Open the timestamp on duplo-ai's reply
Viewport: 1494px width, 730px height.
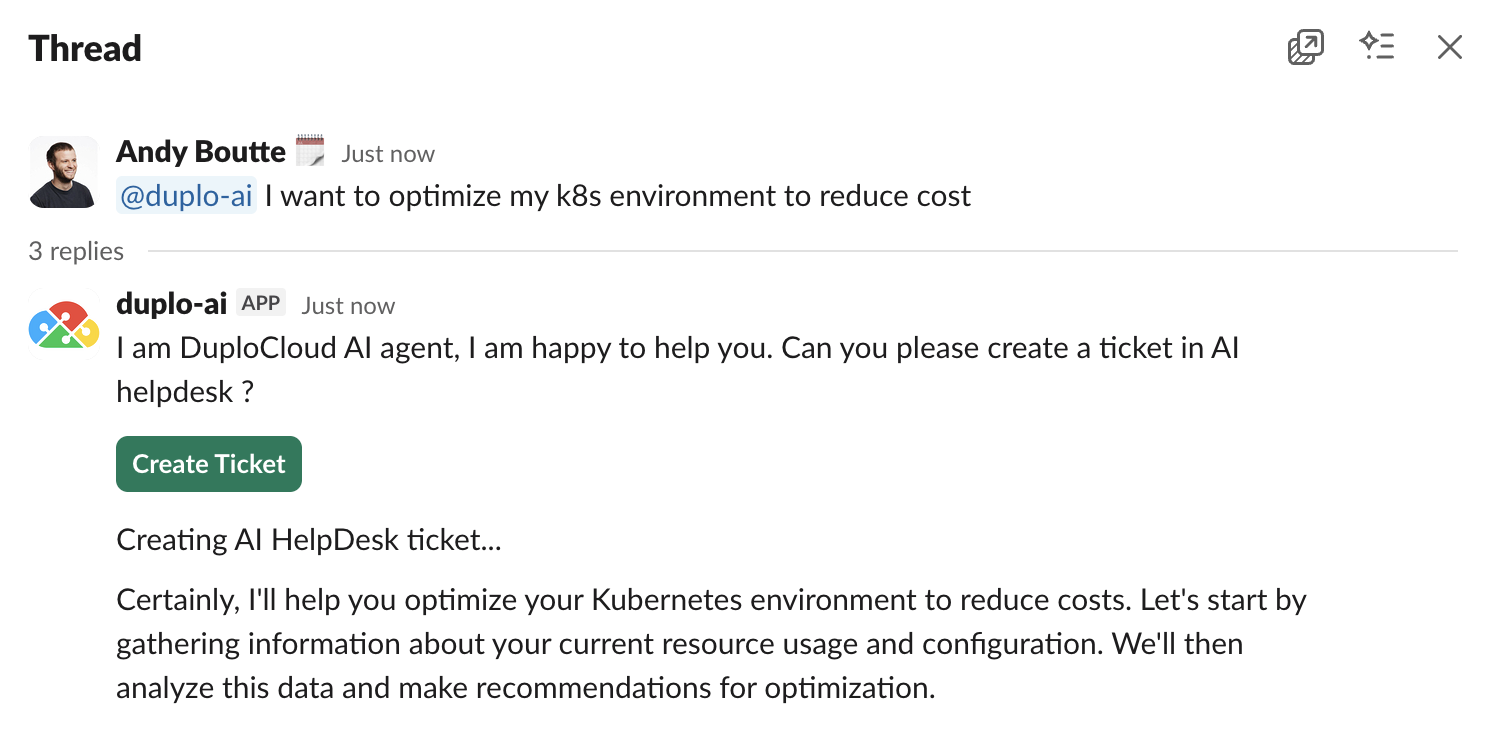click(347, 305)
